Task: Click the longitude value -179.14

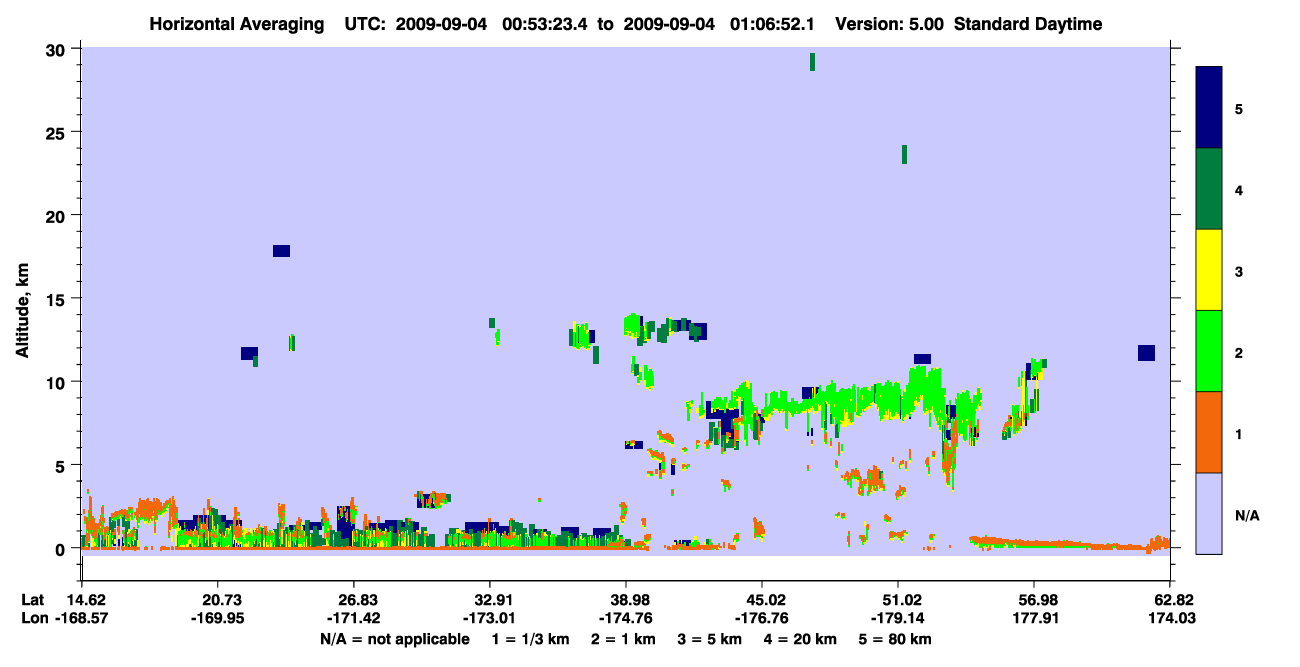Action: coord(898,618)
